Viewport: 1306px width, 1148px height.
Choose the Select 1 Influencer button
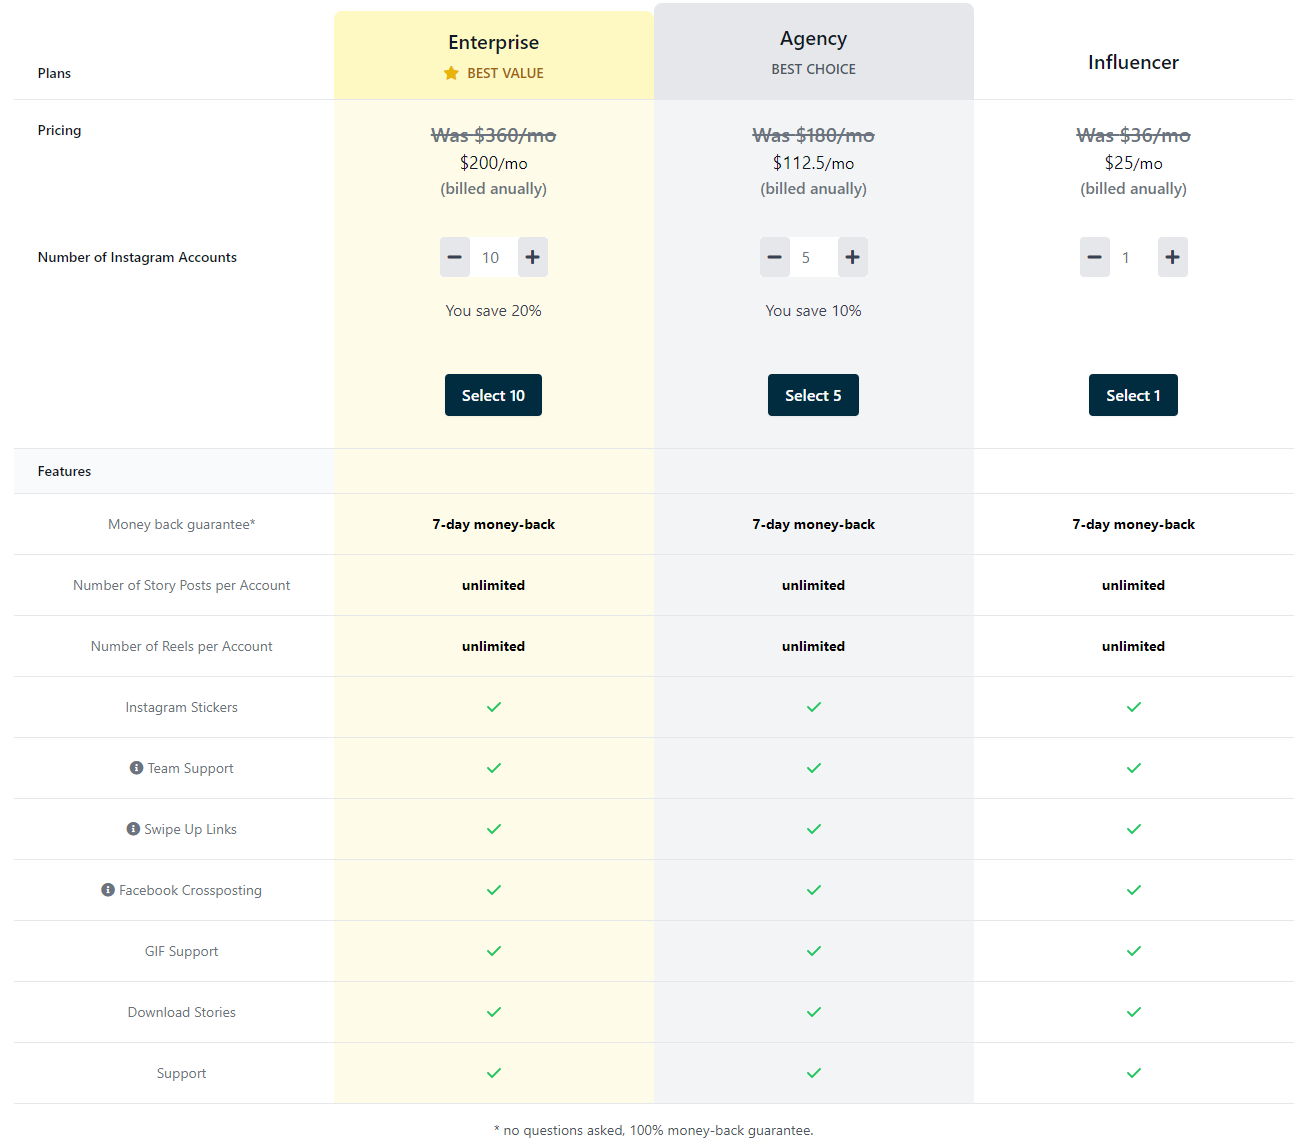coord(1133,395)
